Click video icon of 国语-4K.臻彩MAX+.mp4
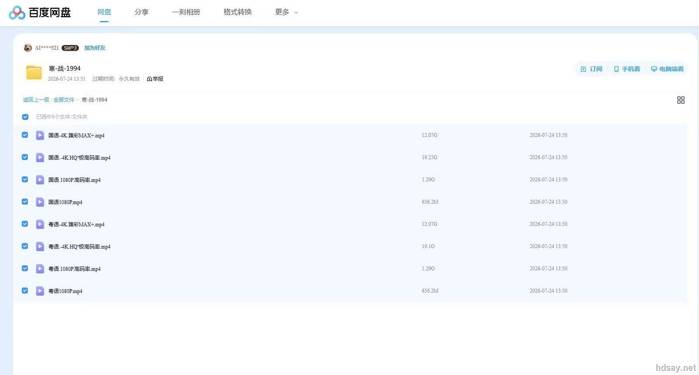Image resolution: width=699 pixels, height=375 pixels. click(x=40, y=135)
